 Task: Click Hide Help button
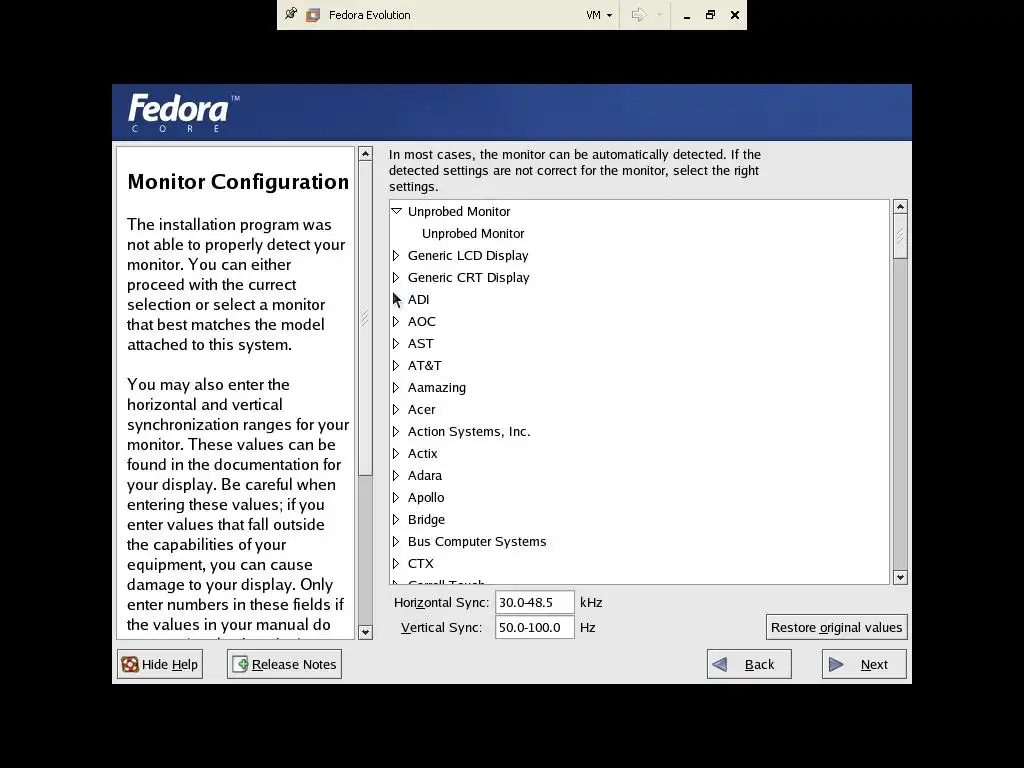[160, 664]
